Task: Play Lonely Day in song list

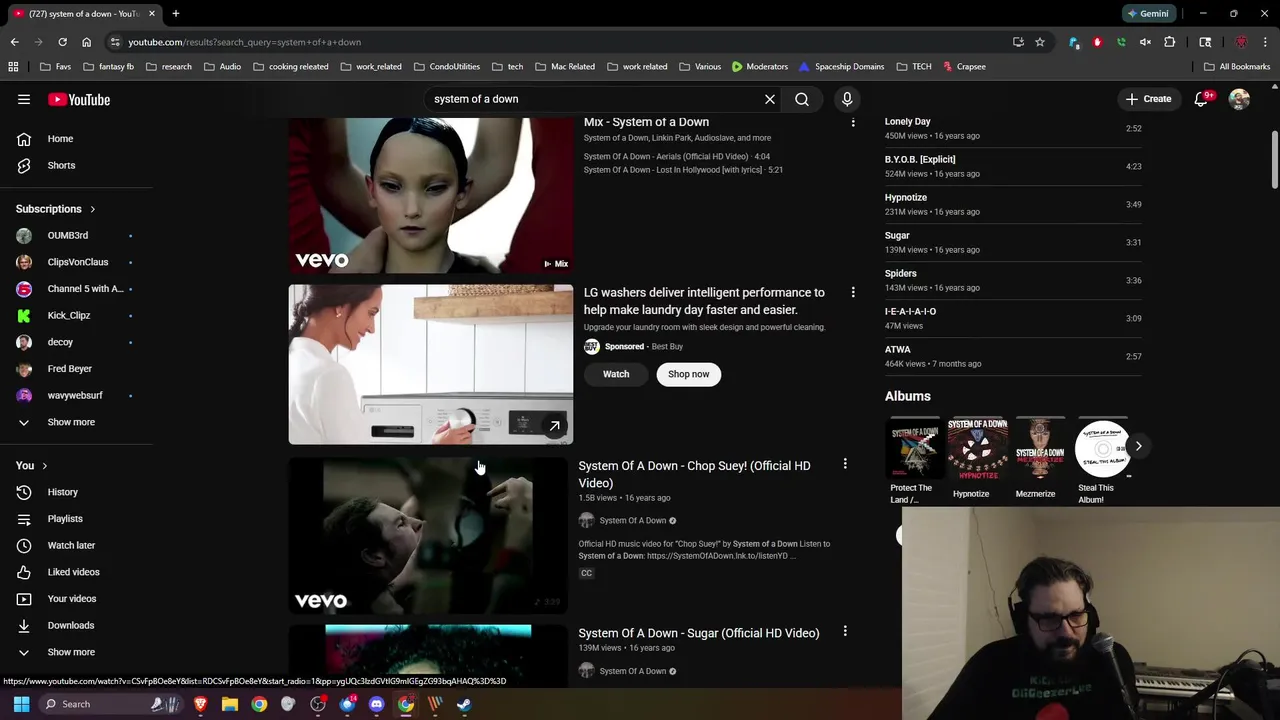Action: [x=1013, y=128]
